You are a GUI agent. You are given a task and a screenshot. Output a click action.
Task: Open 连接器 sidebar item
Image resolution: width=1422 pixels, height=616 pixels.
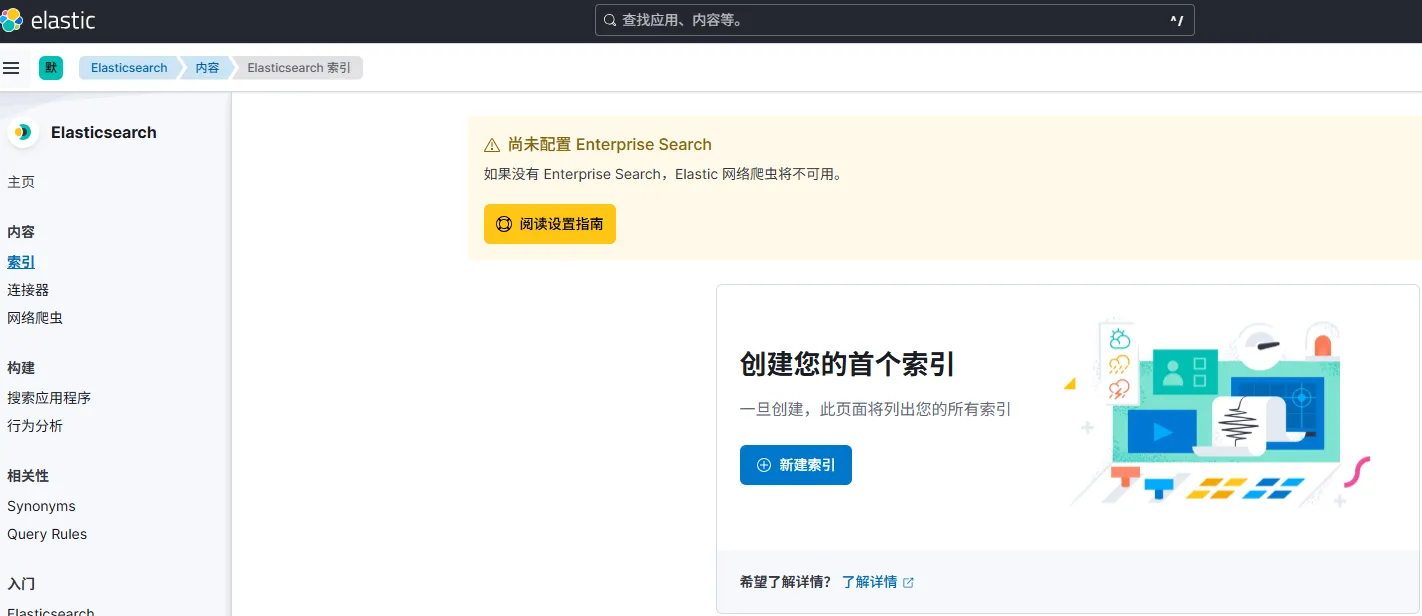pyautogui.click(x=28, y=290)
